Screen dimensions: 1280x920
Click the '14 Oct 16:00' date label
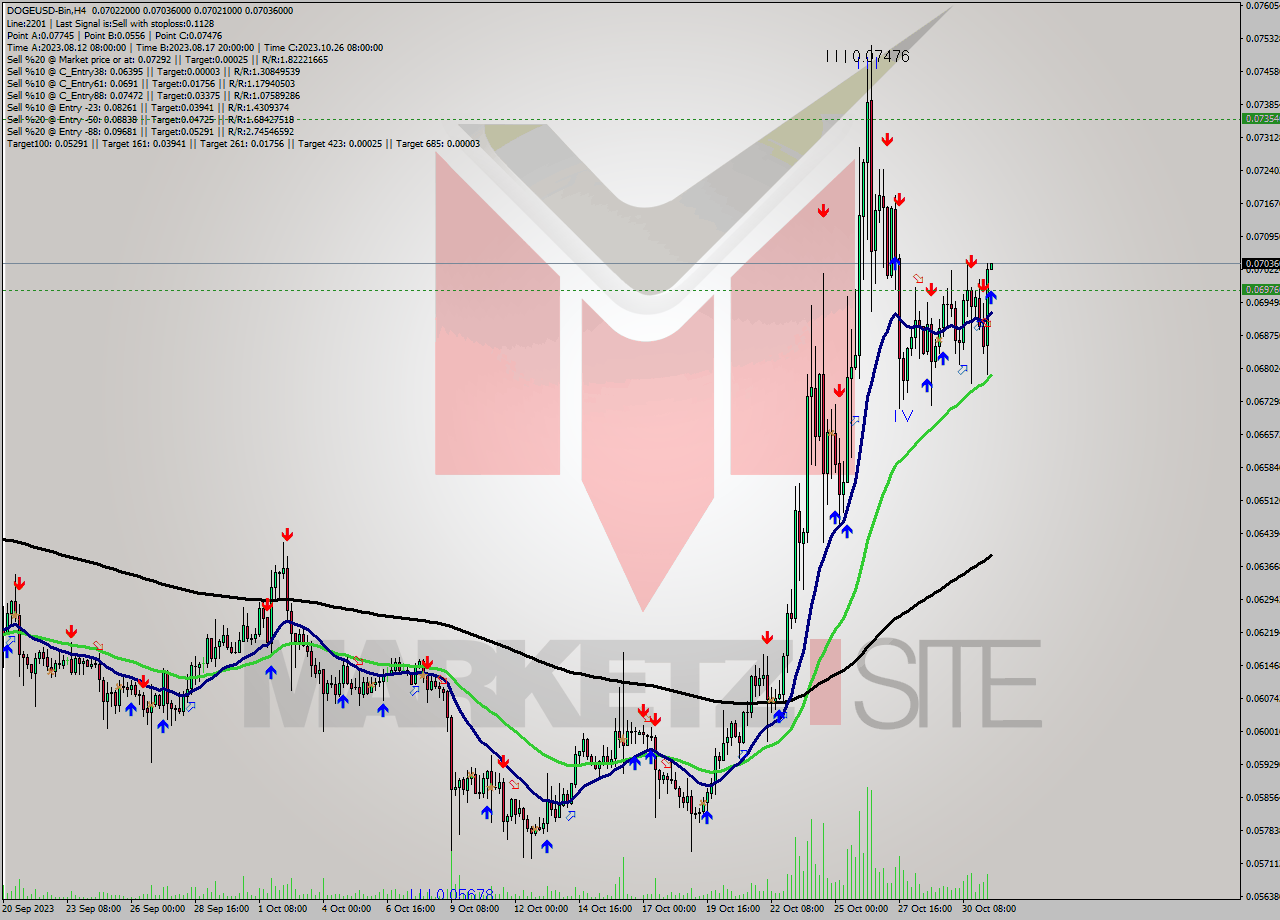[x=605, y=909]
